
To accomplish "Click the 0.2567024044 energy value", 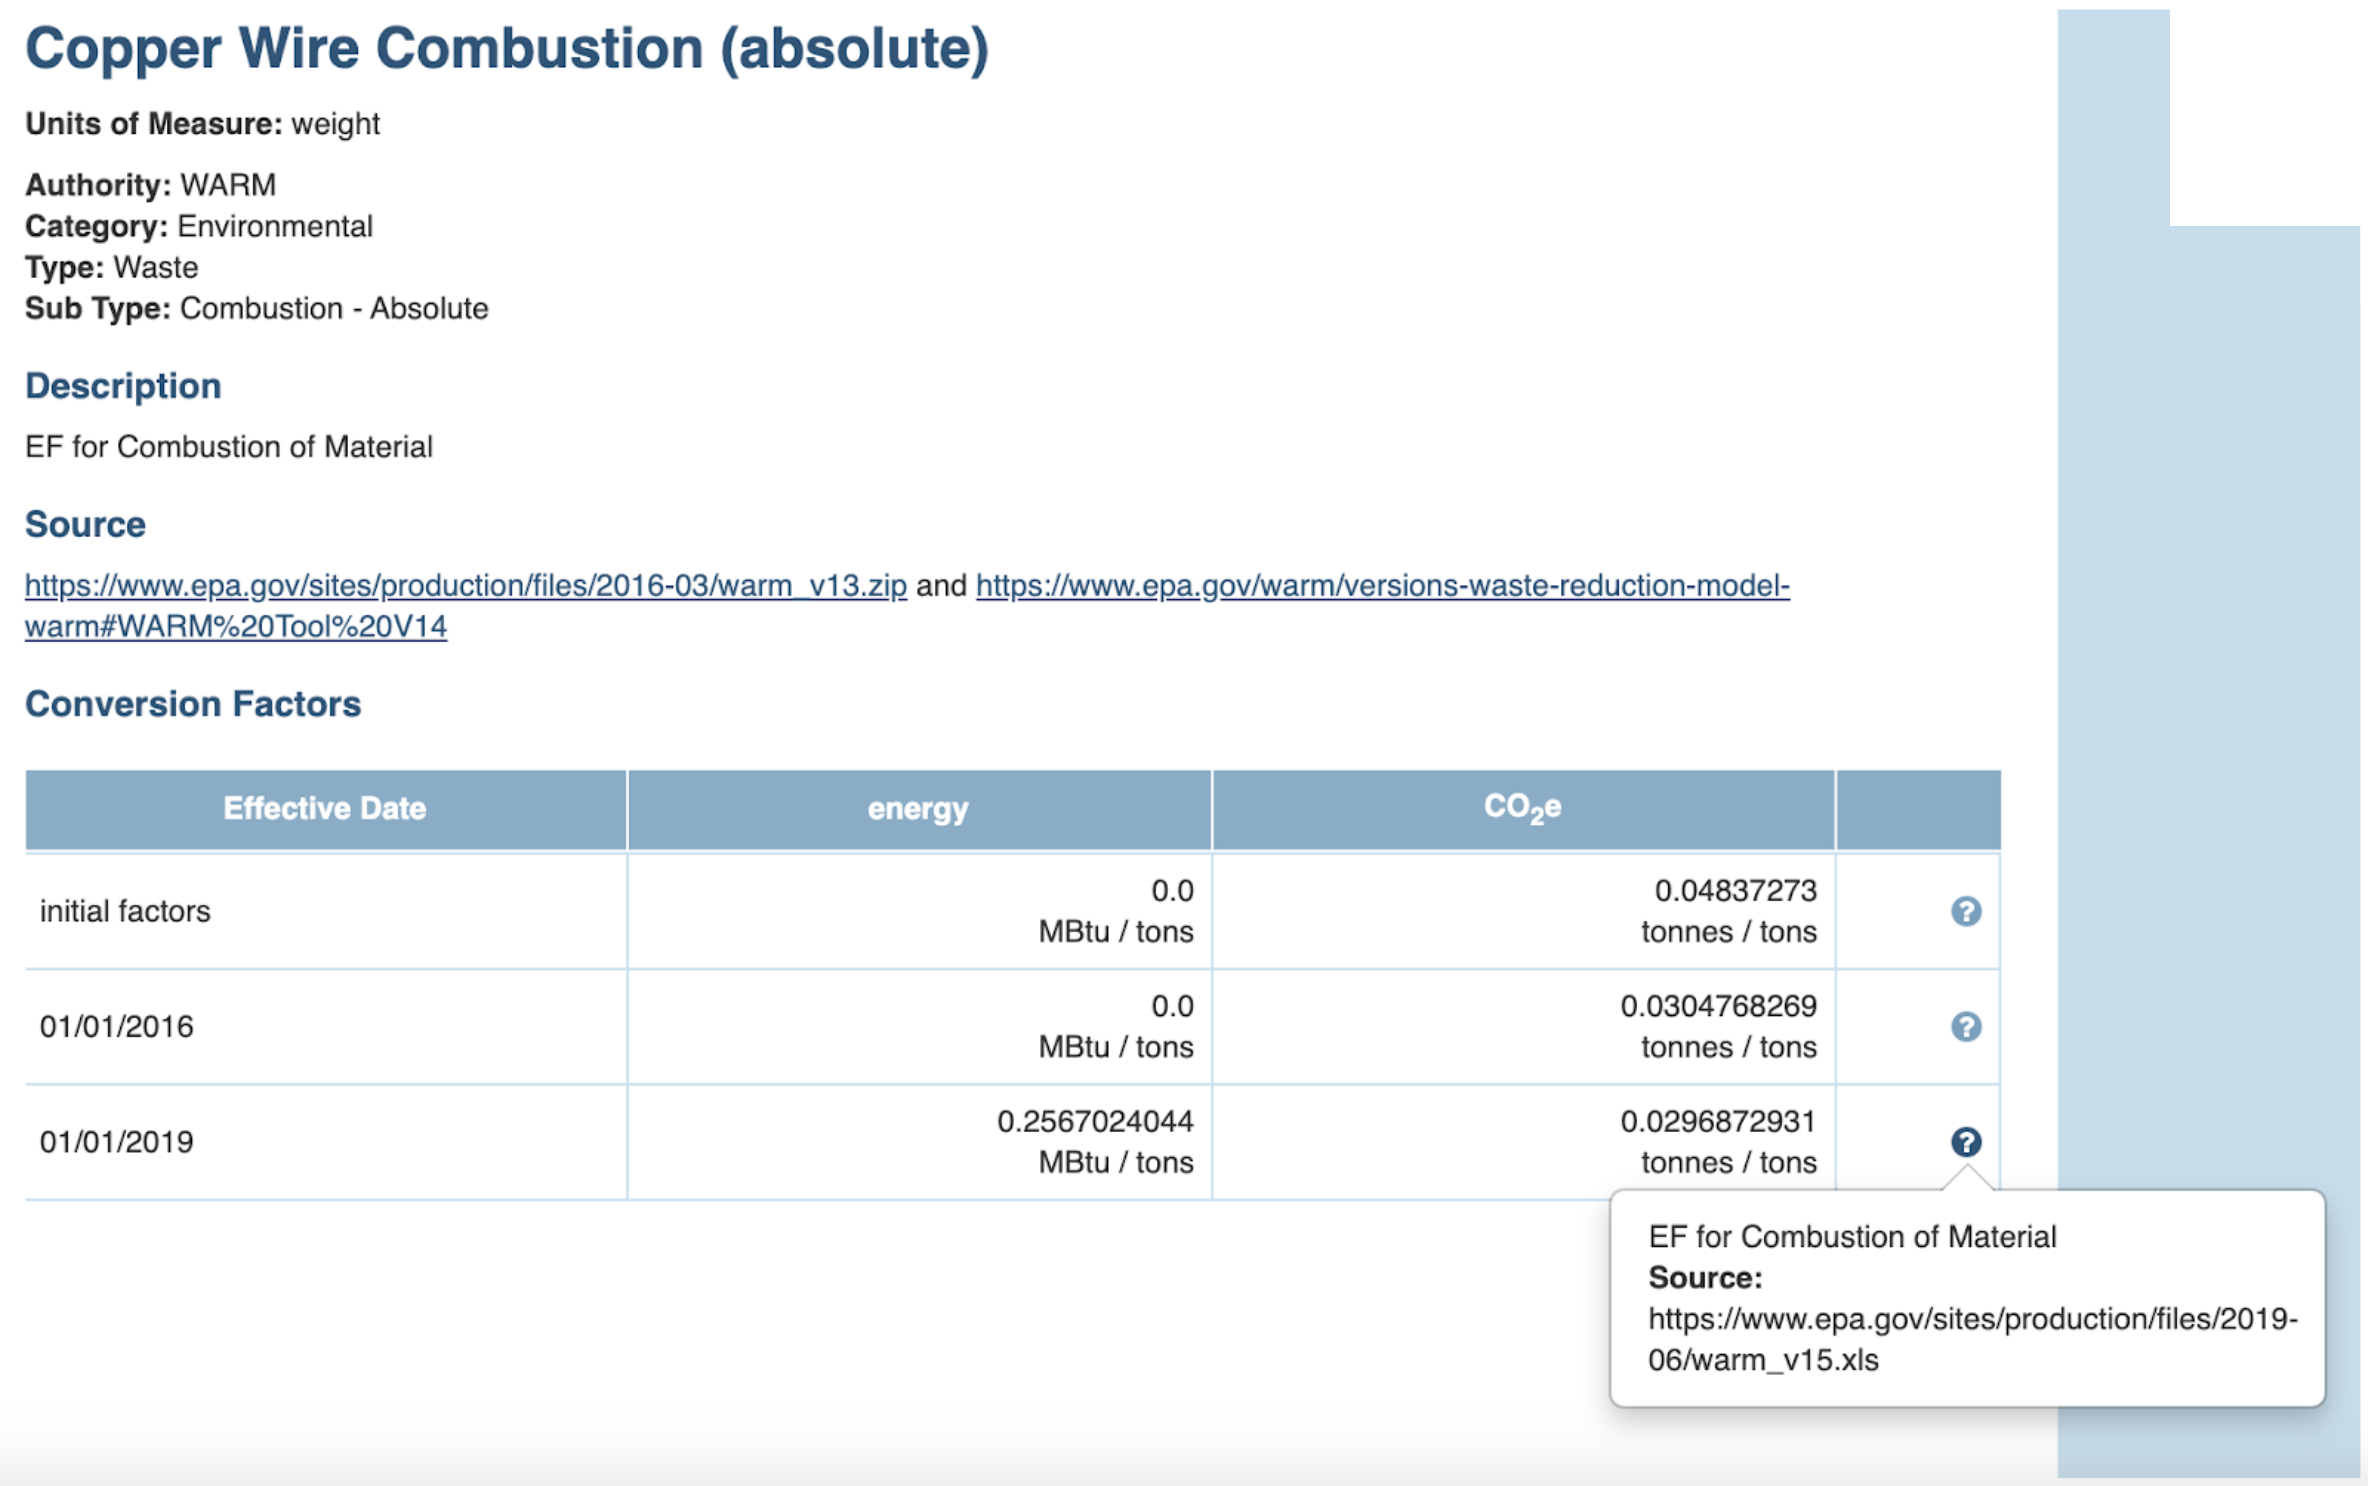I will 1095,1121.
